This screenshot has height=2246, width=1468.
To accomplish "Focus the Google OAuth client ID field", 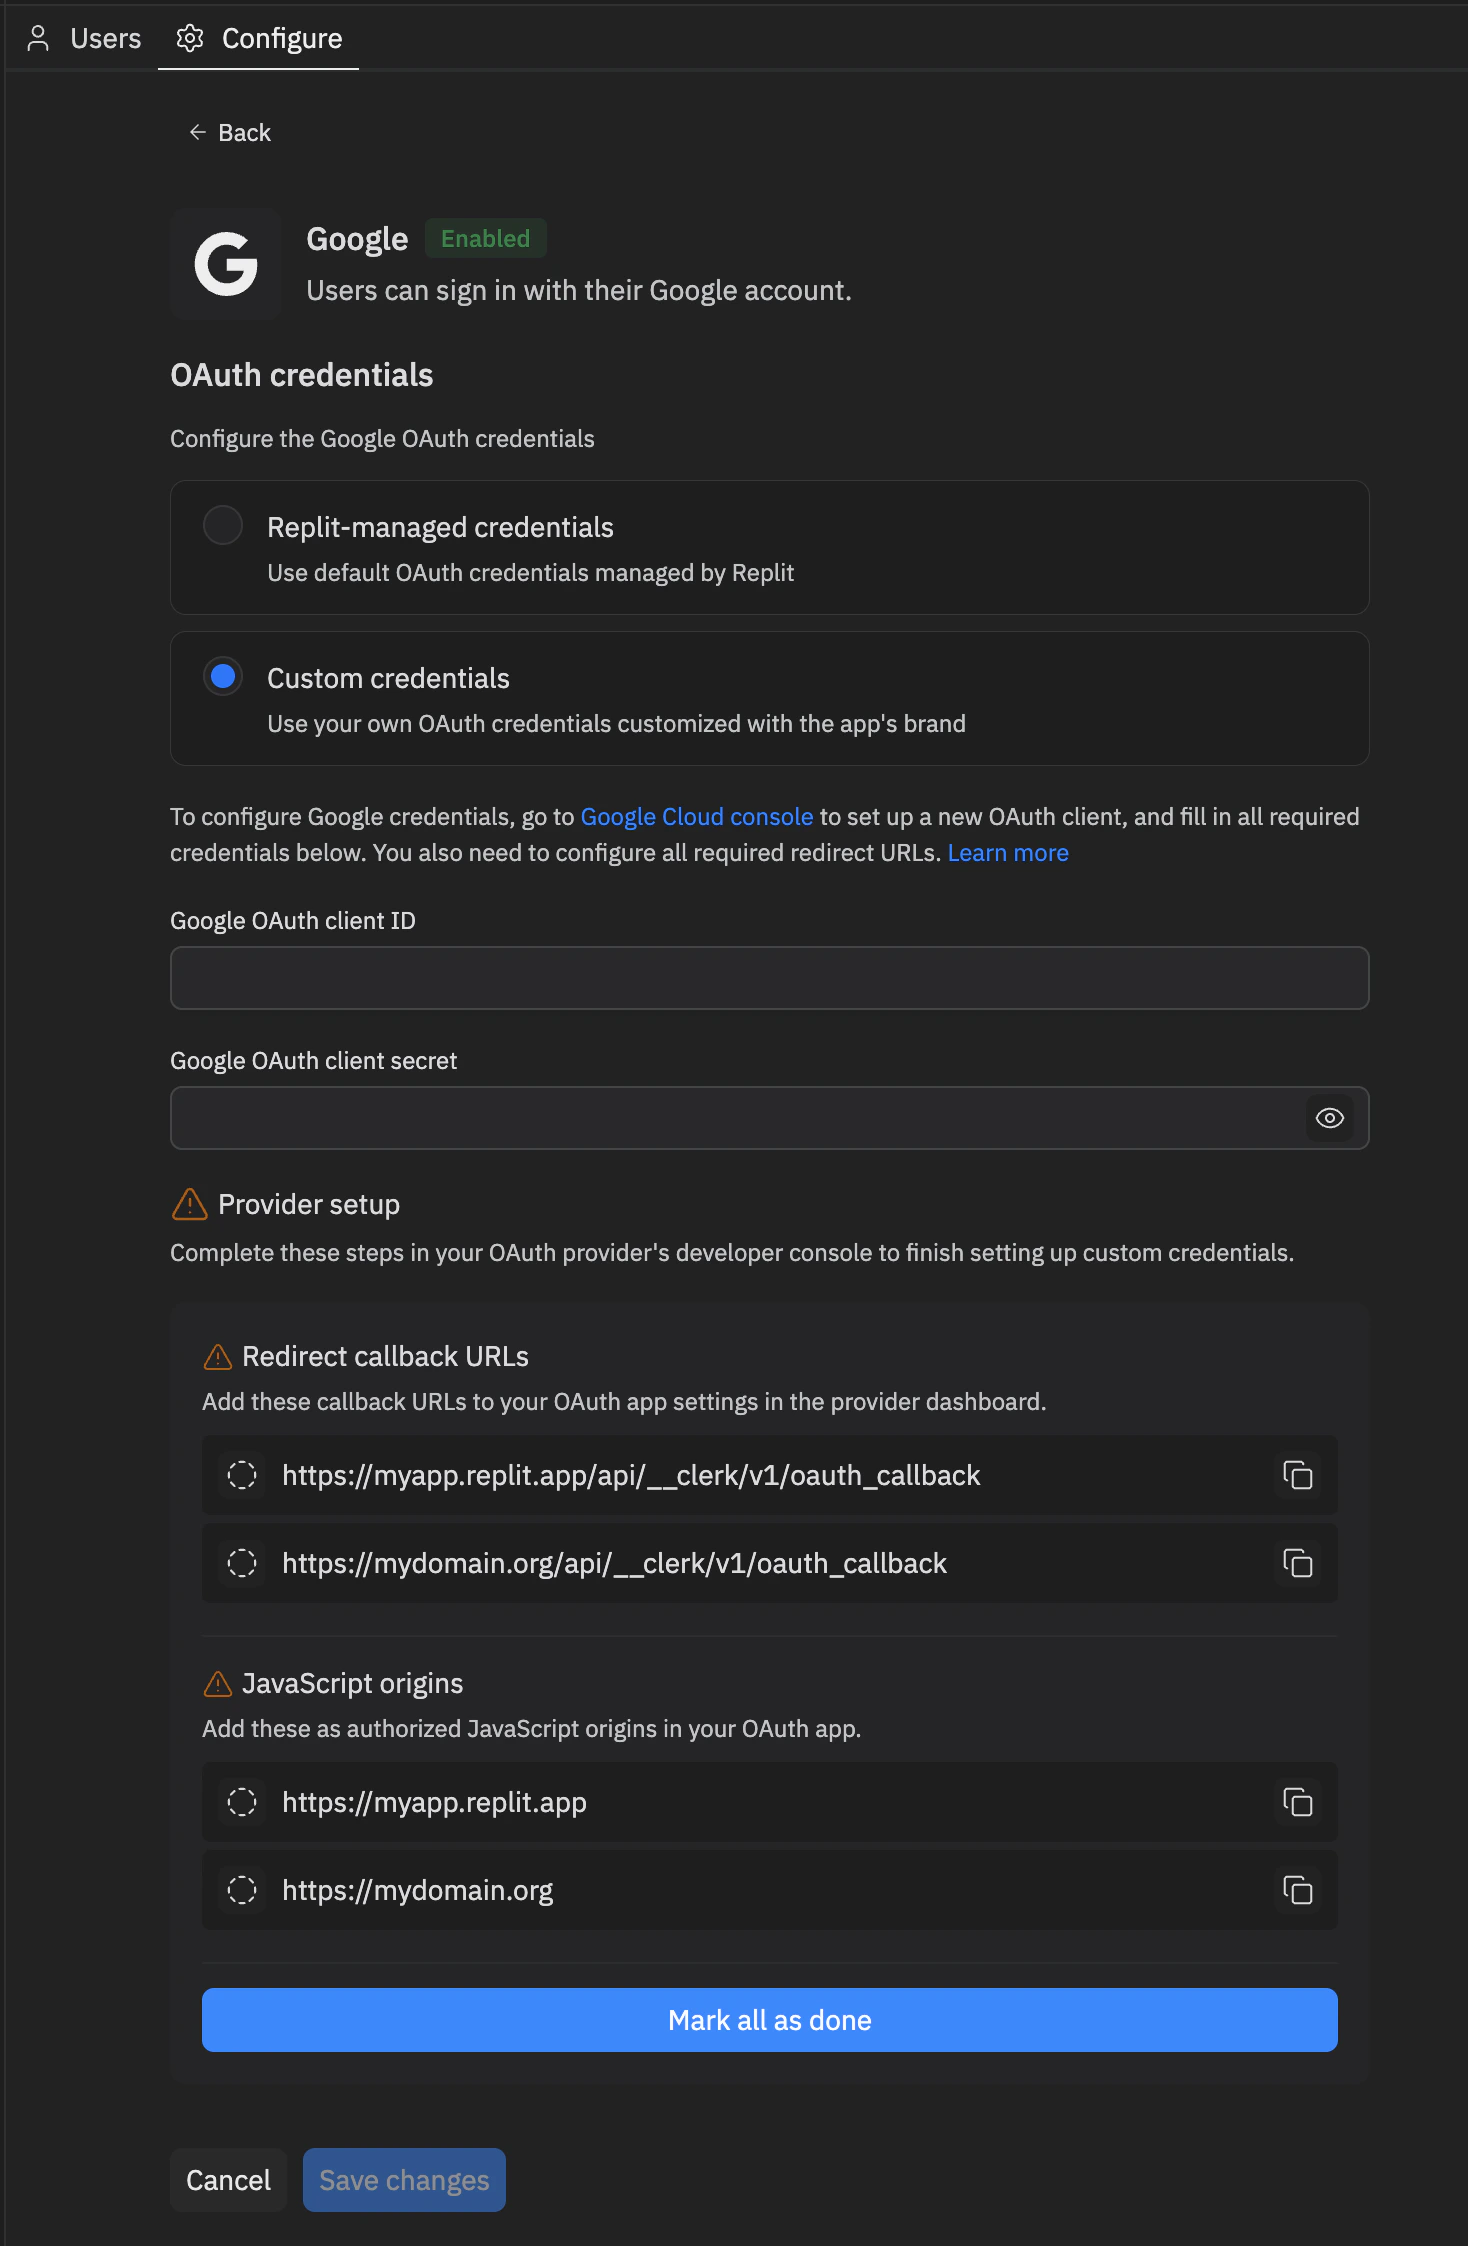I will click(x=769, y=978).
